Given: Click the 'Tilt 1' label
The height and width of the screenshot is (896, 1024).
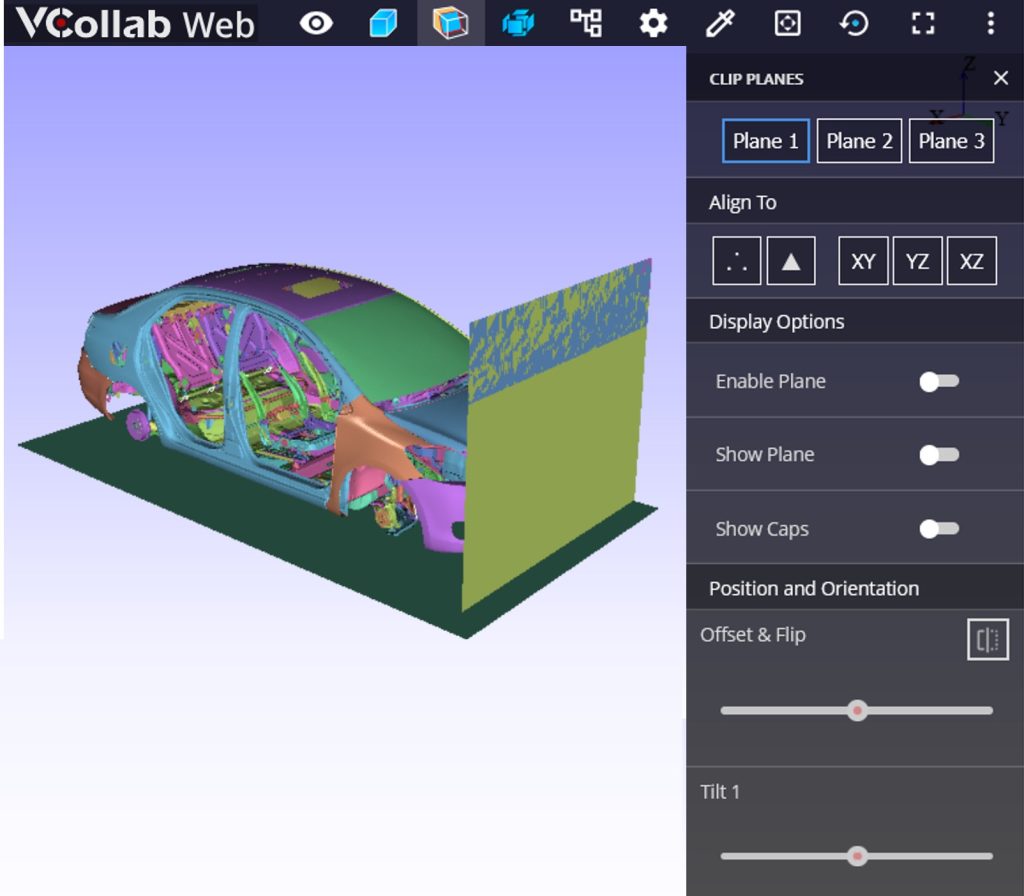Looking at the screenshot, I should click(x=720, y=792).
